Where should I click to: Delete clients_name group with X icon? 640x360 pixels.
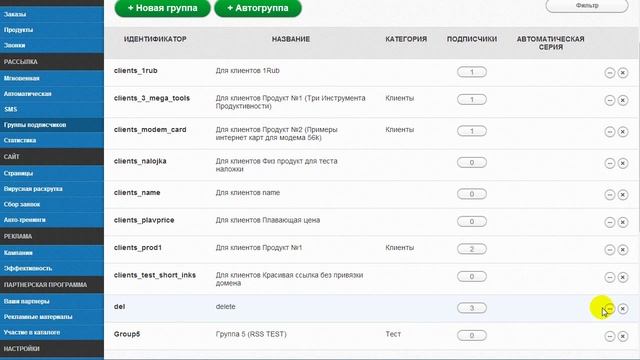(x=623, y=194)
